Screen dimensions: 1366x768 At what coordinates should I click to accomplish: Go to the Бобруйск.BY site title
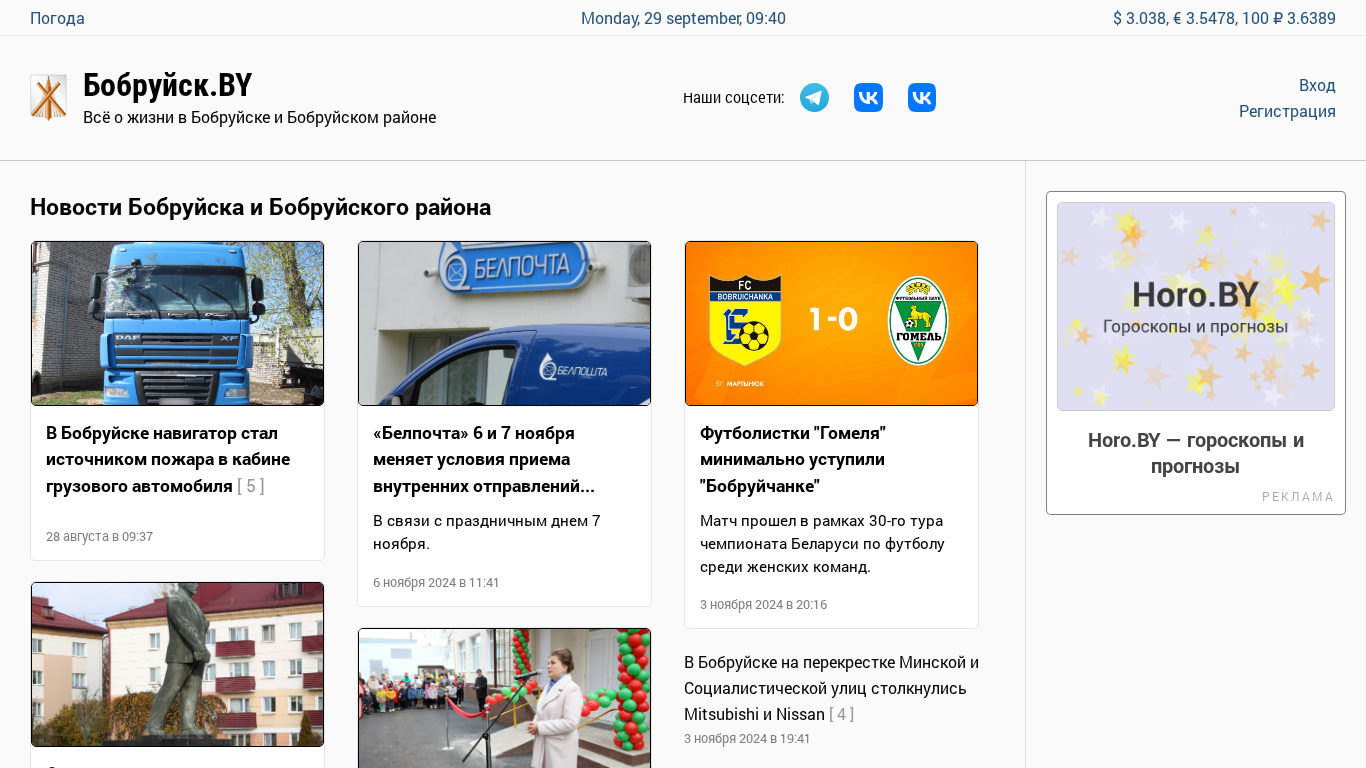pyautogui.click(x=167, y=85)
